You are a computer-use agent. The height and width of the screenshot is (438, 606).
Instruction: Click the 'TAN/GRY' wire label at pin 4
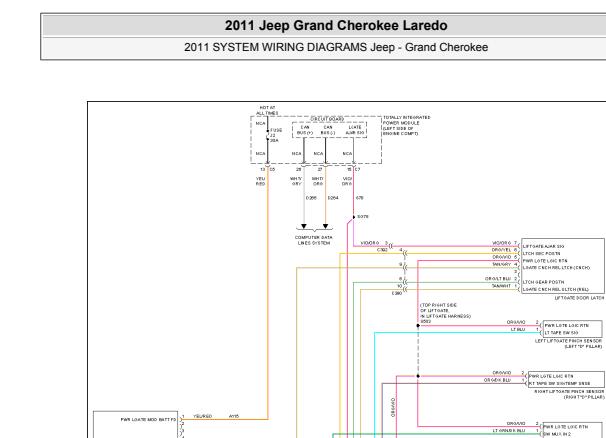502,264
